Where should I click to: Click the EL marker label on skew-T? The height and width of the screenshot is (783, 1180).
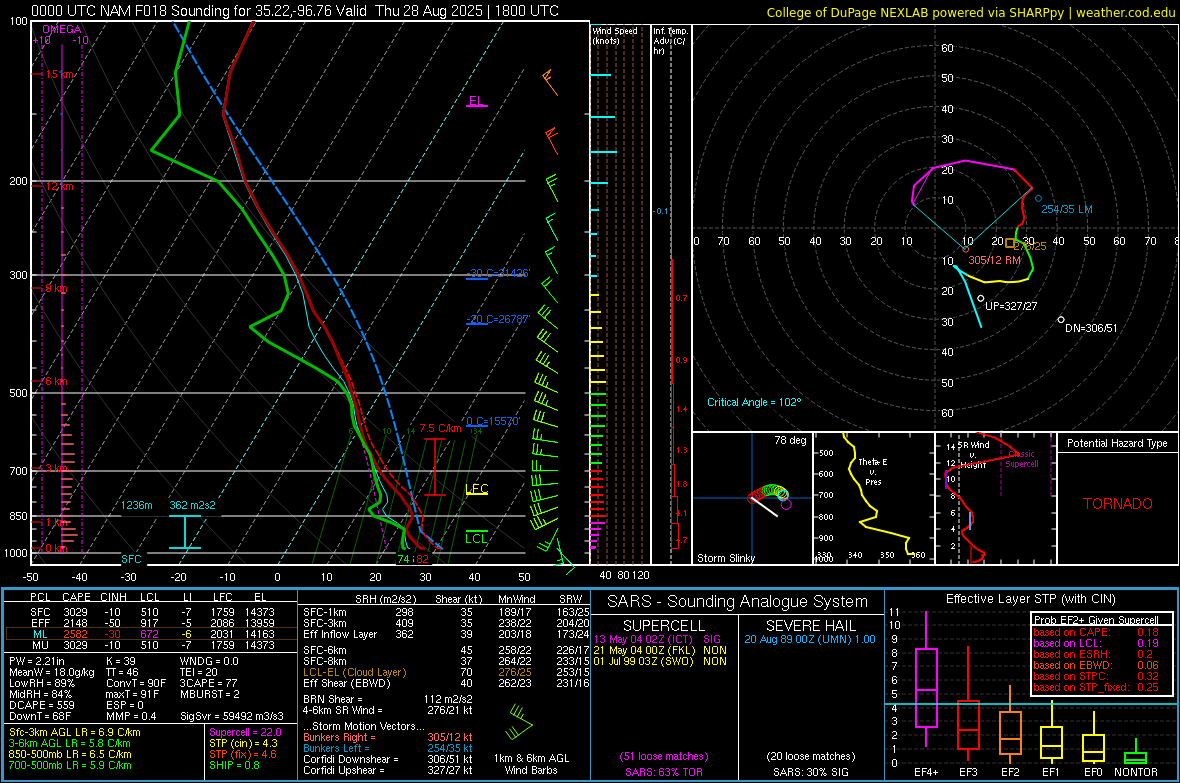tap(476, 101)
